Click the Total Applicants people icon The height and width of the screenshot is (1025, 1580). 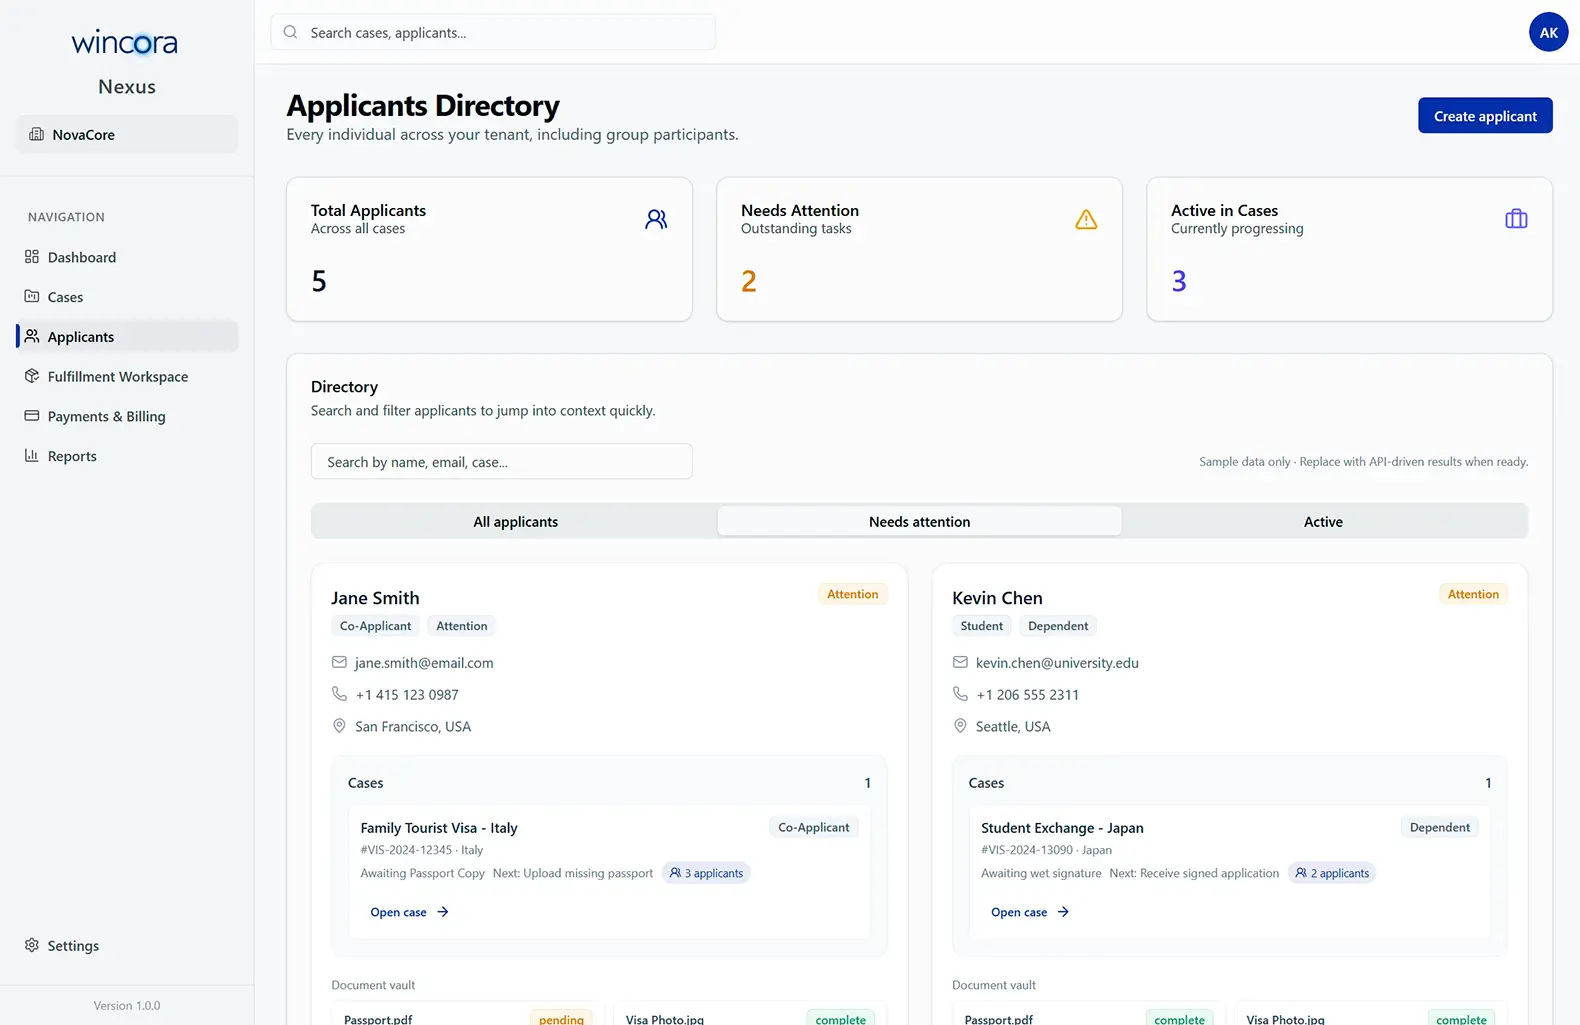[x=656, y=219]
